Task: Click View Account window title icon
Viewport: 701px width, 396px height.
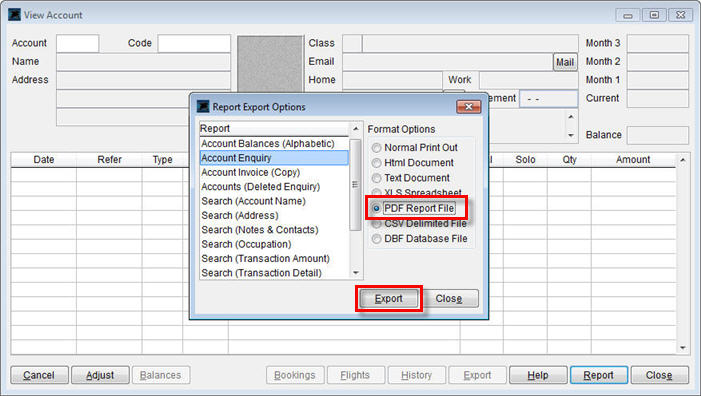Action: click(x=14, y=15)
